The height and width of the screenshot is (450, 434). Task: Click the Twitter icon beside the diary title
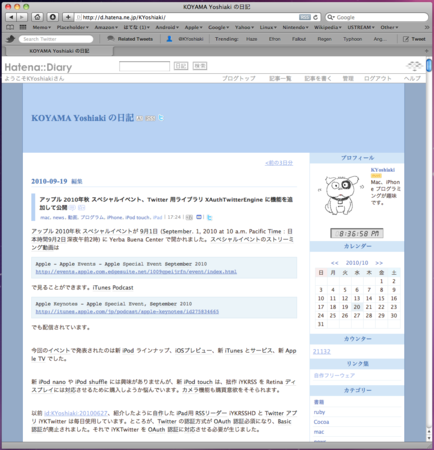tap(161, 118)
